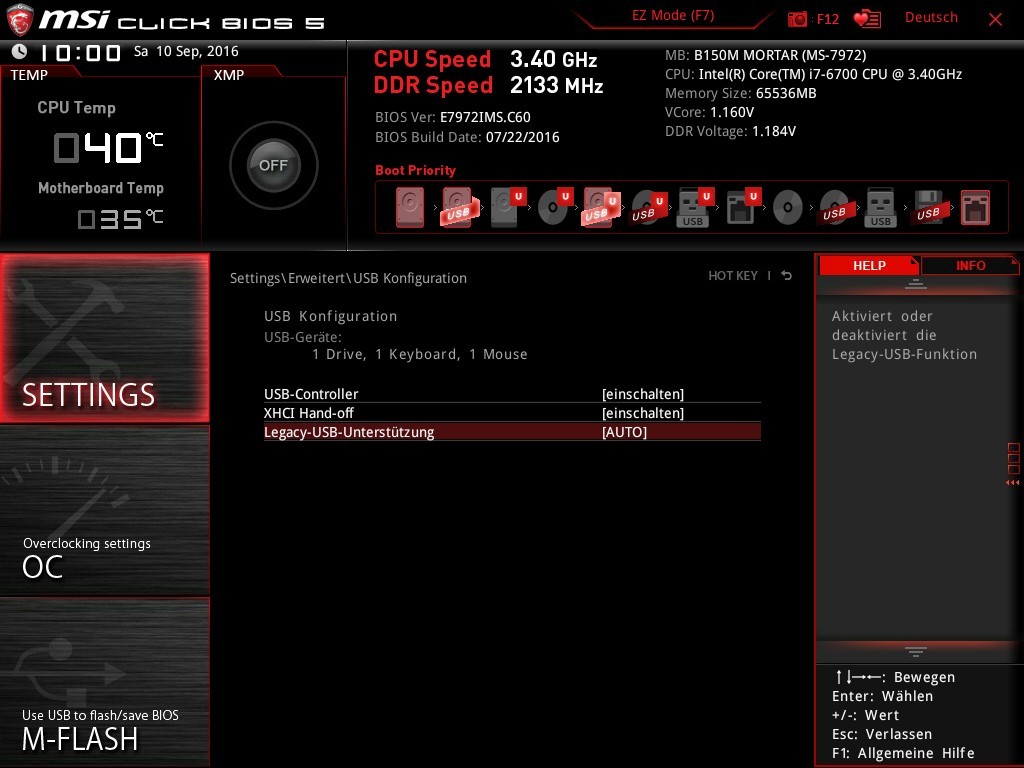Image resolution: width=1024 pixels, height=768 pixels.
Task: Close the BIOS with the X icon
Action: coord(995,19)
